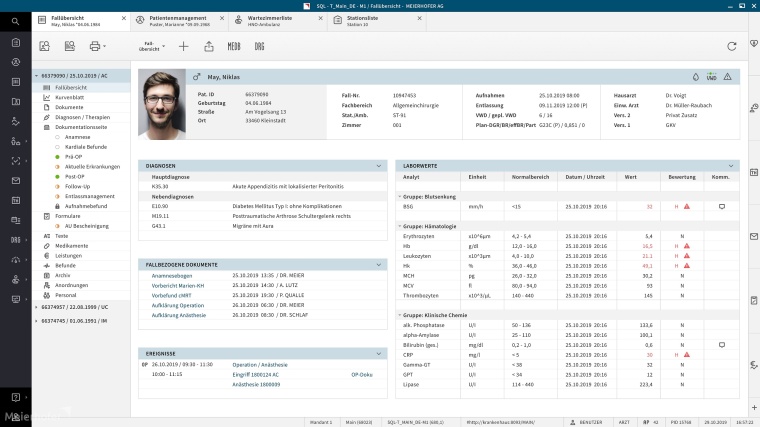Open the Anamnesebogen document link
This screenshot has width=760, height=427.
(x=171, y=275)
